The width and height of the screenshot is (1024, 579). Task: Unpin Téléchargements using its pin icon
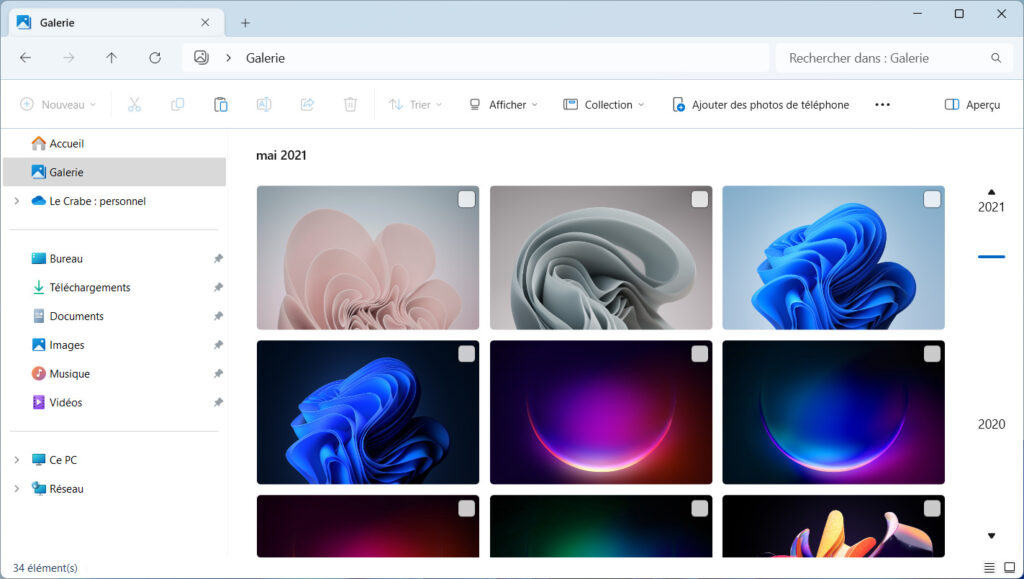tap(218, 287)
